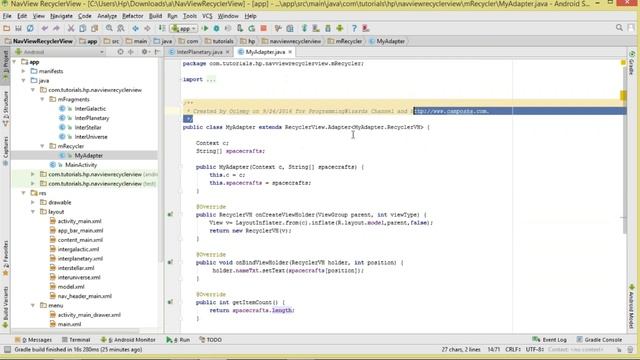
Task: Open the Refactor menu
Action: (133, 16)
